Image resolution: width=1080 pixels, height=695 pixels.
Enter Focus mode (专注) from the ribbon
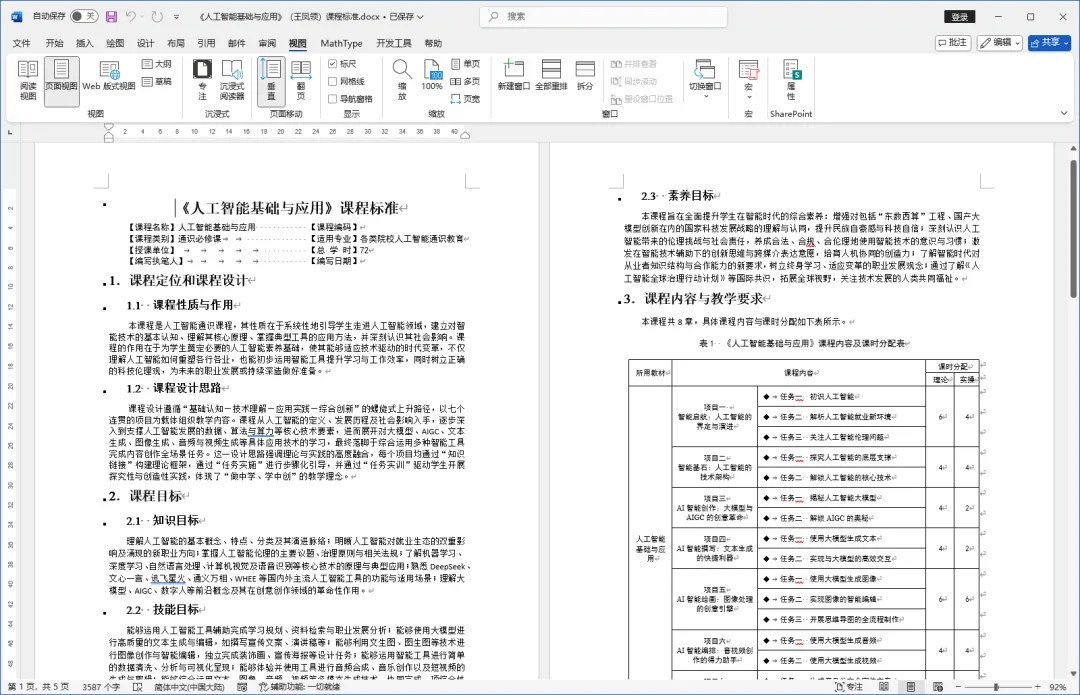(x=202, y=81)
